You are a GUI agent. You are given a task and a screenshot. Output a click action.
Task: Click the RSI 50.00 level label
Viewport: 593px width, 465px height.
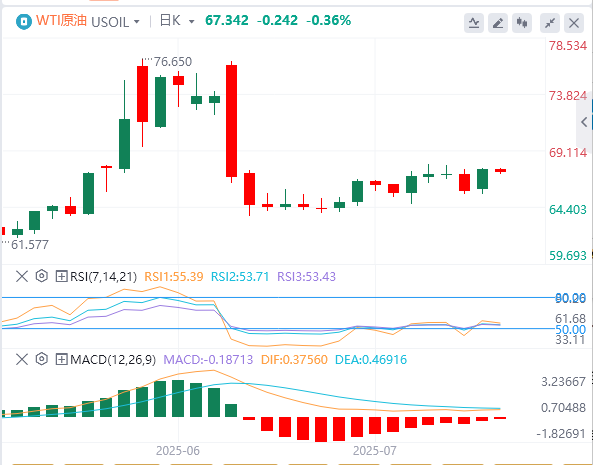point(570,330)
